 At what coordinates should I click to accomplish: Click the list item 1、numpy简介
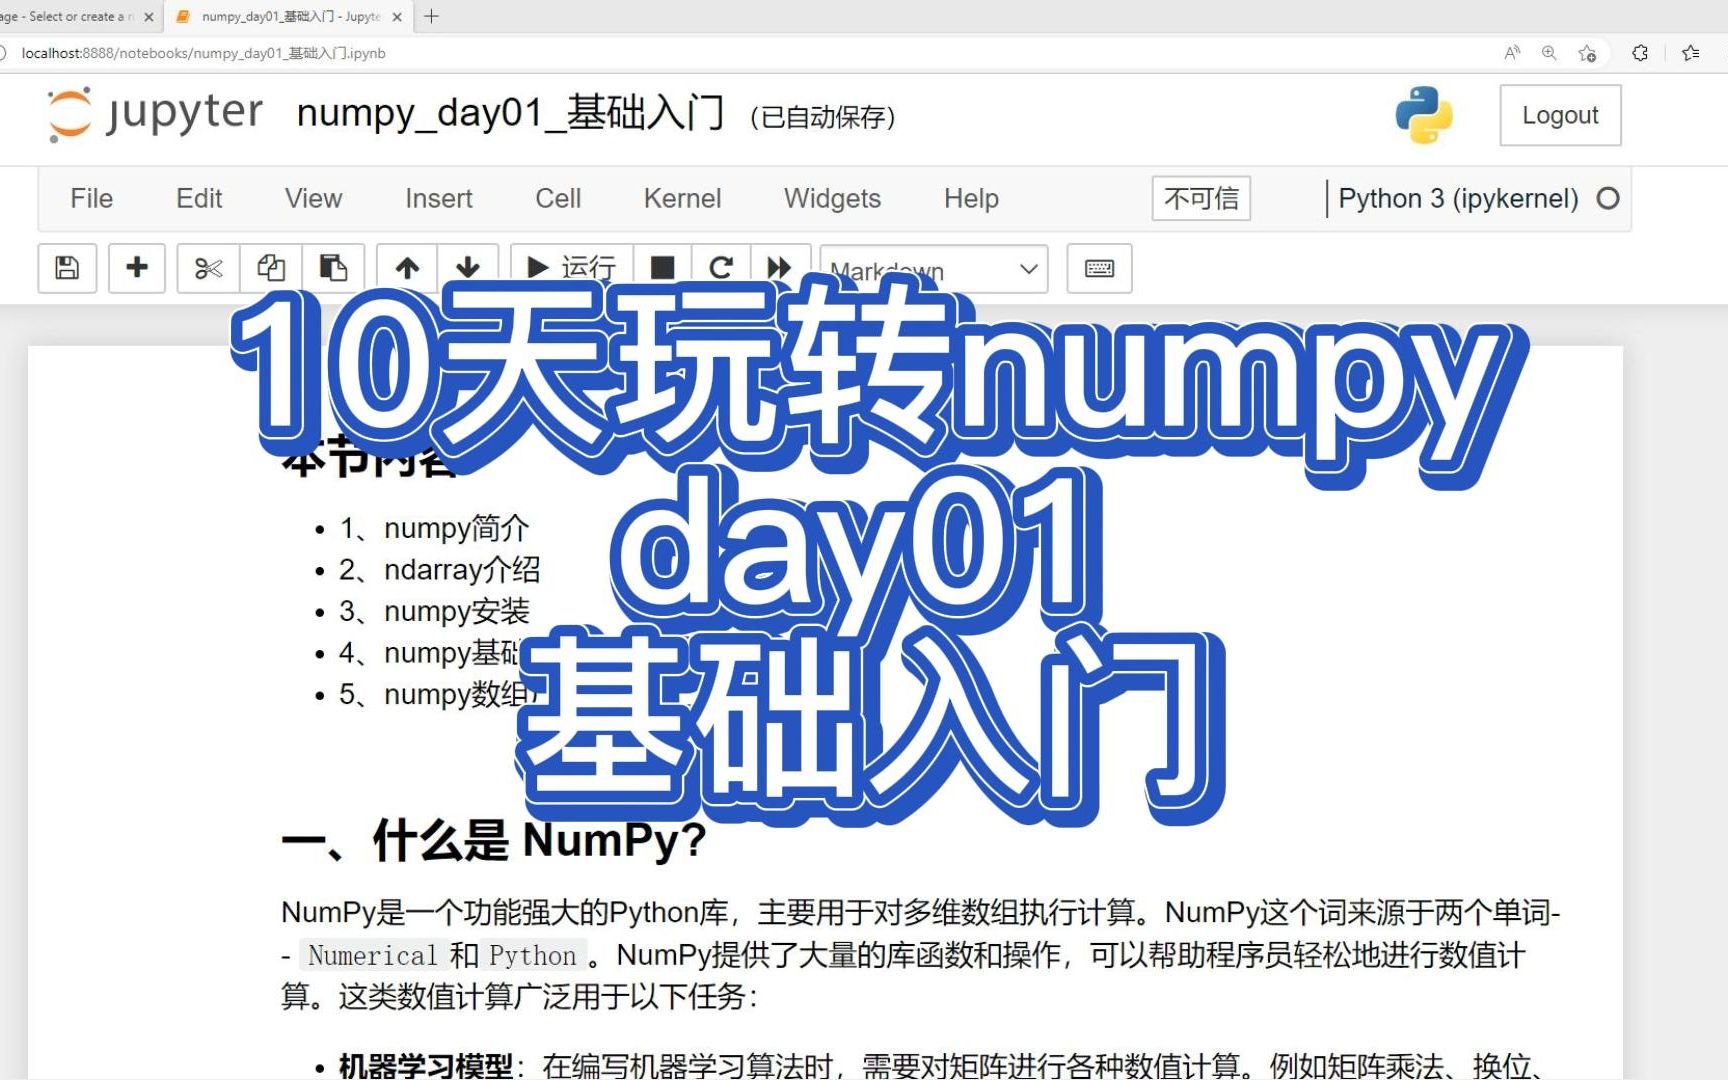coord(434,528)
